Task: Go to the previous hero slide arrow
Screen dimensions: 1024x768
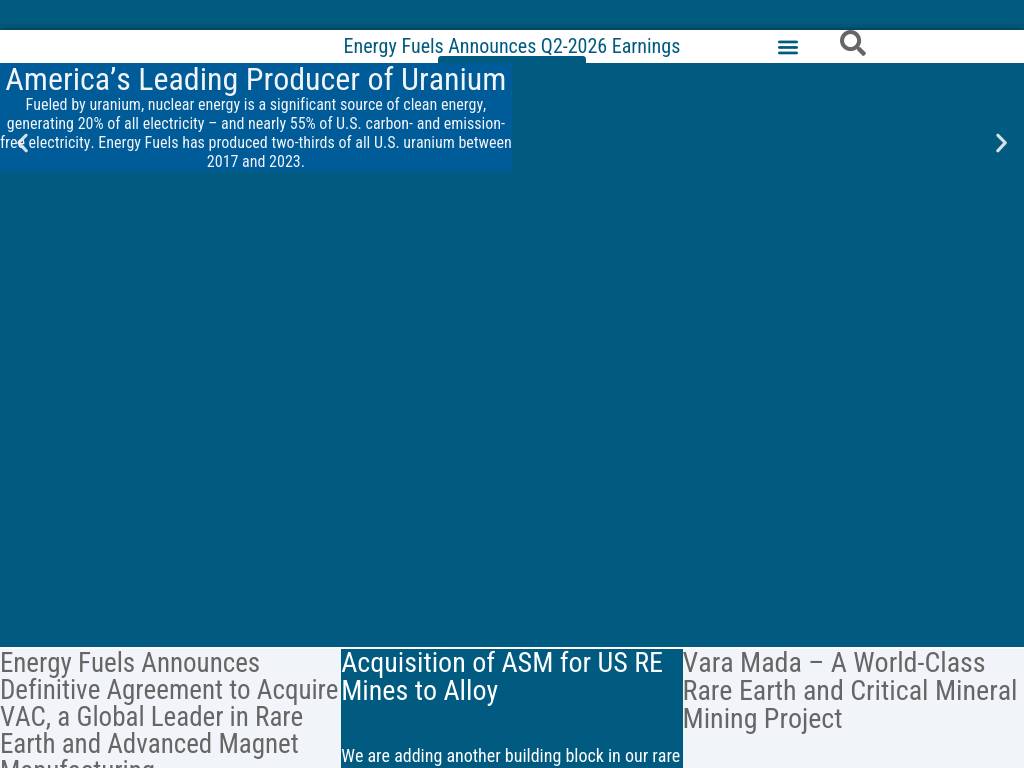Action: [x=23, y=143]
